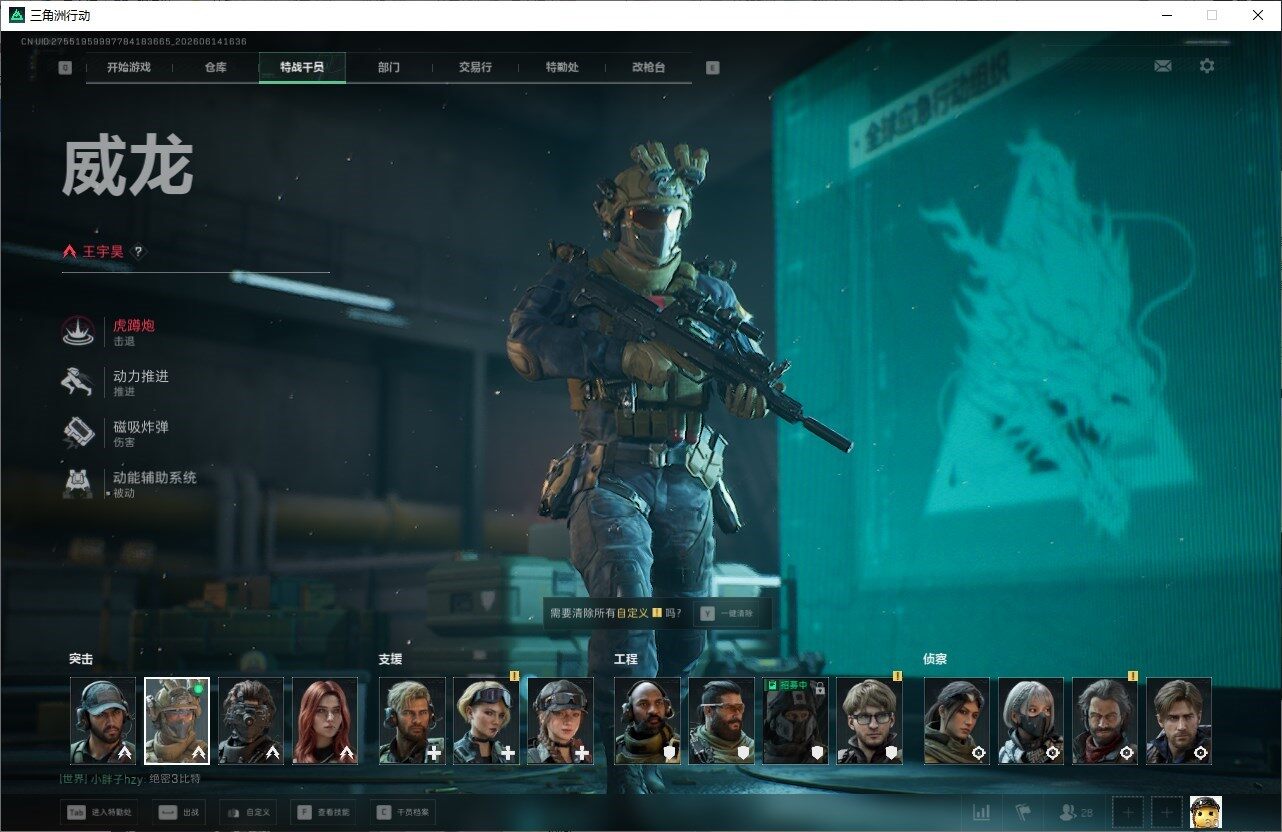Select the 工程 bearded operator with orange glasses
The height and width of the screenshot is (832, 1282).
[721, 721]
